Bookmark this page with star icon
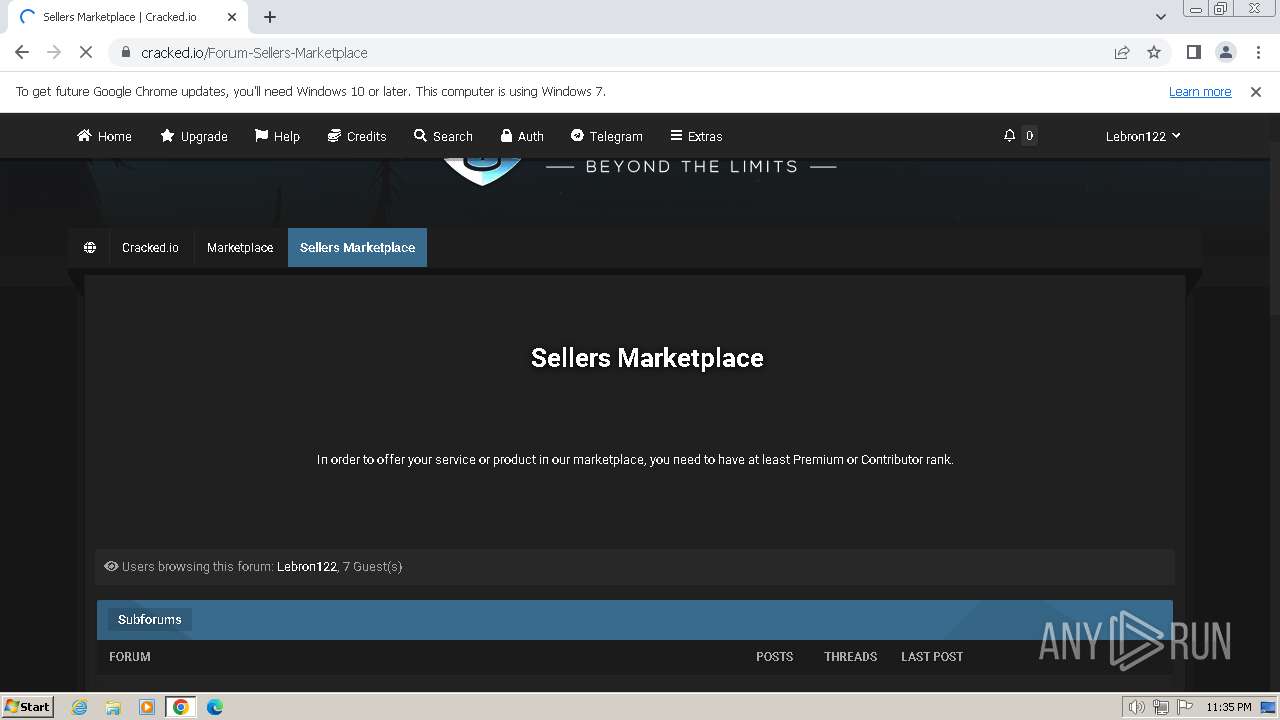Viewport: 1280px width, 720px height. tap(1154, 52)
